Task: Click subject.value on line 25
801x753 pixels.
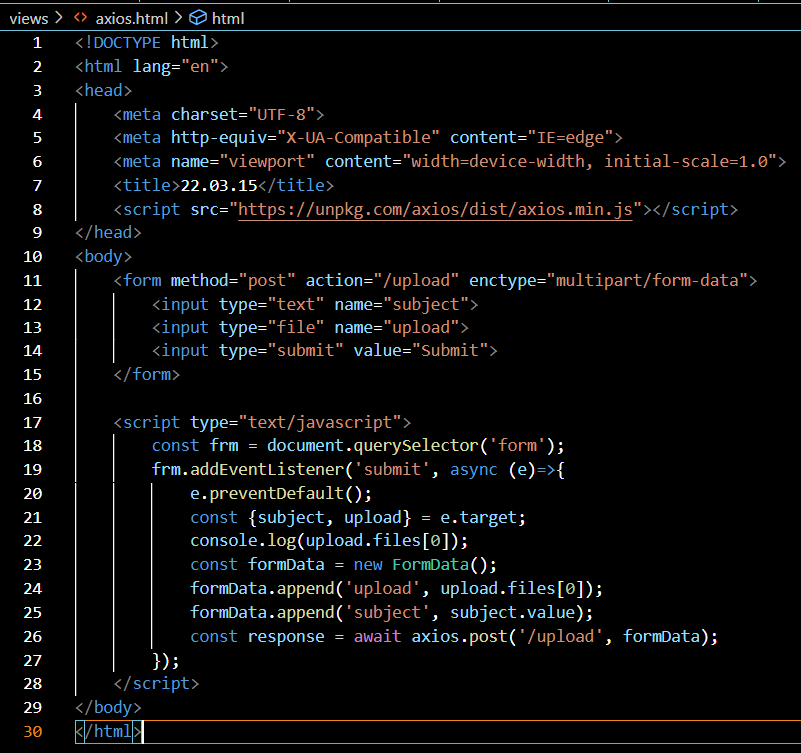Action: pos(512,613)
